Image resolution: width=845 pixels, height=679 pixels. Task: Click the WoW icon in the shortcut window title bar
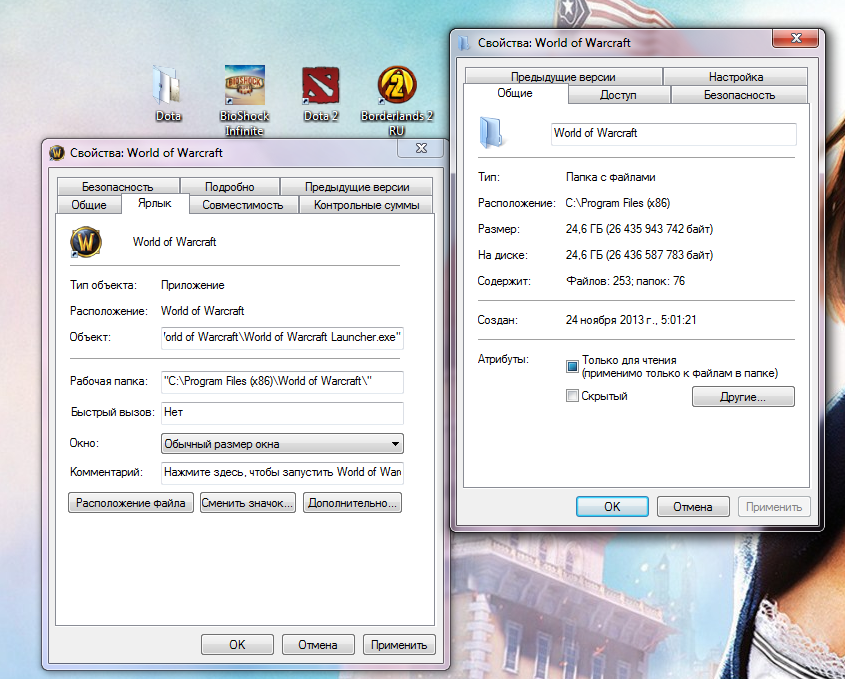(57, 153)
